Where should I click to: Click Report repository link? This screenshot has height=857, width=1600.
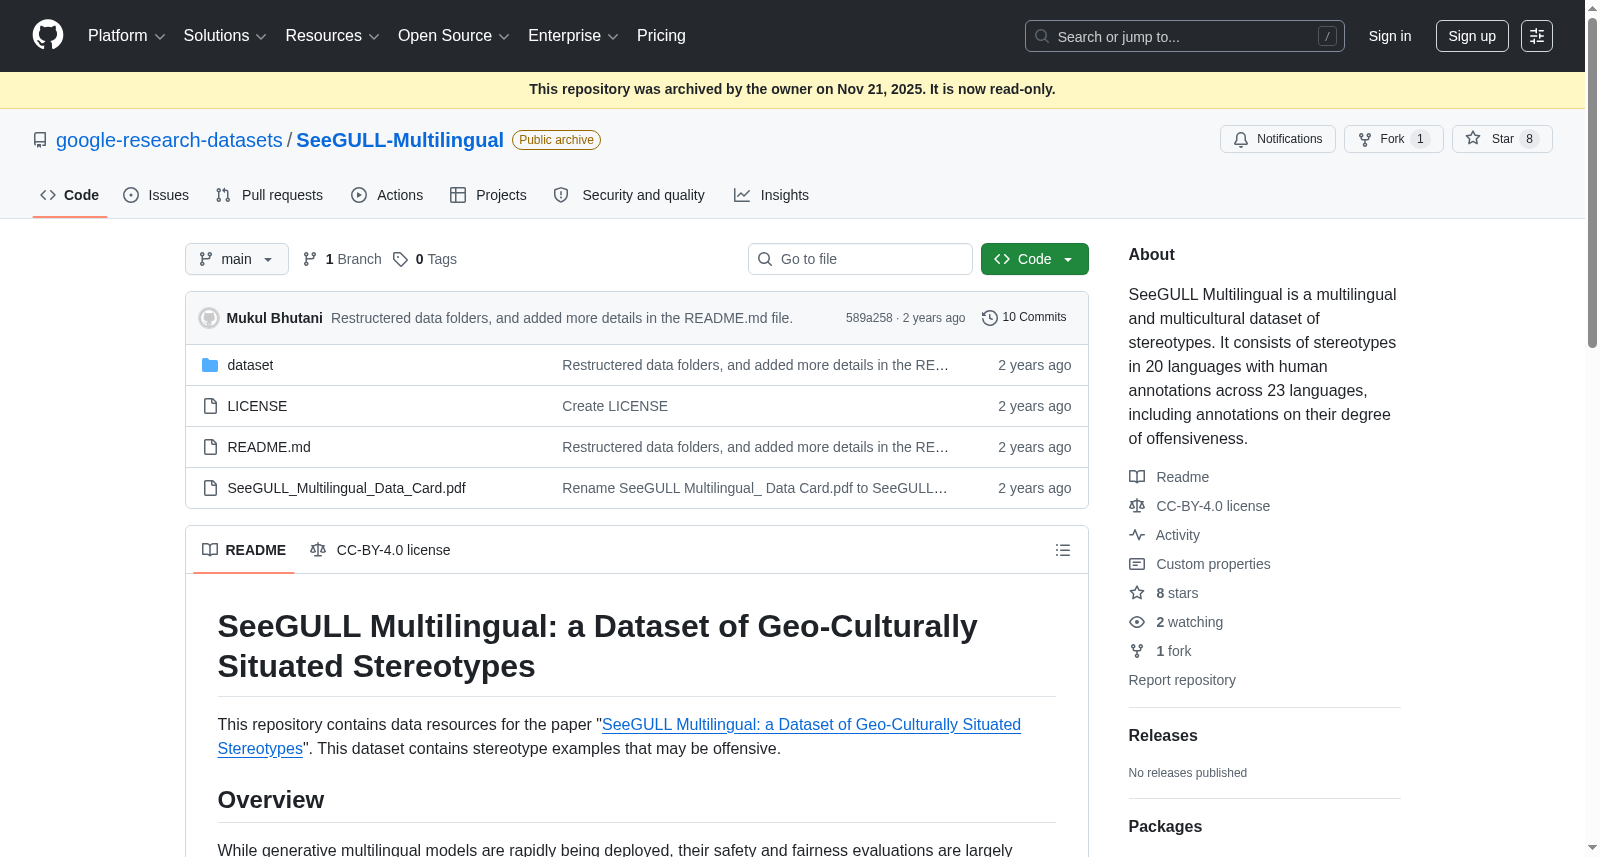tap(1182, 680)
